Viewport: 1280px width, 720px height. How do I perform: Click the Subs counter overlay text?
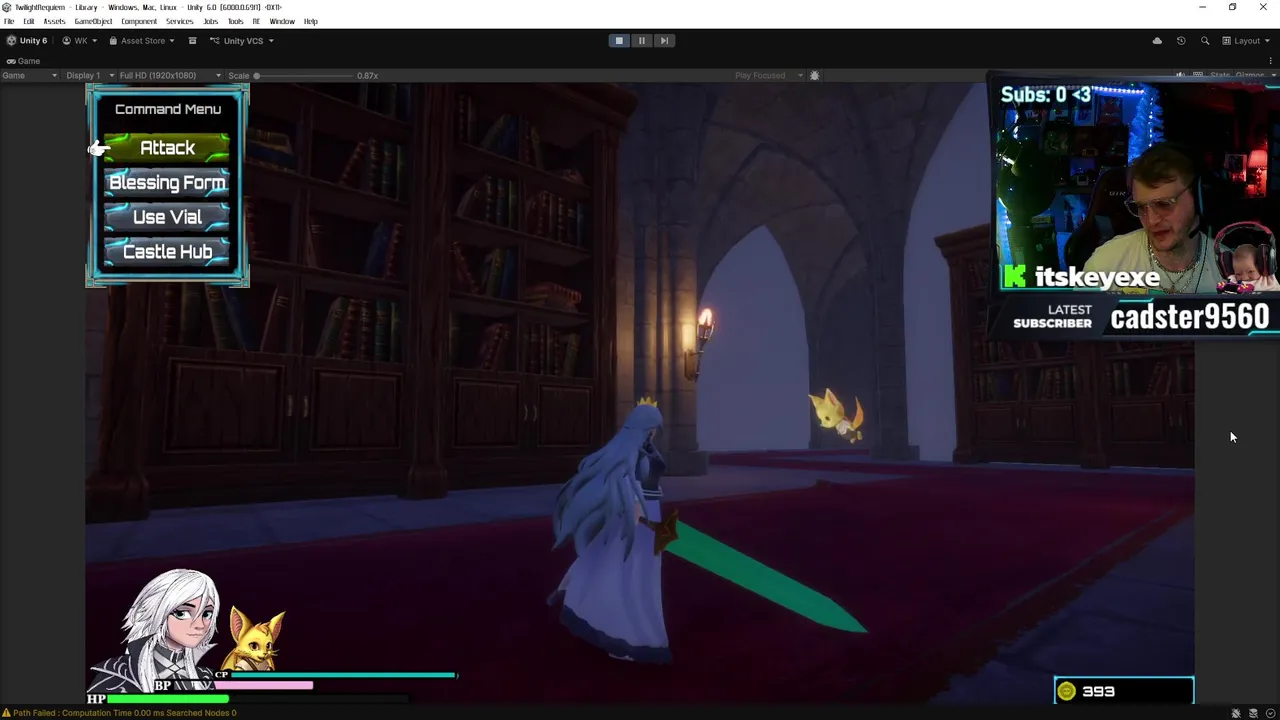[1046, 95]
